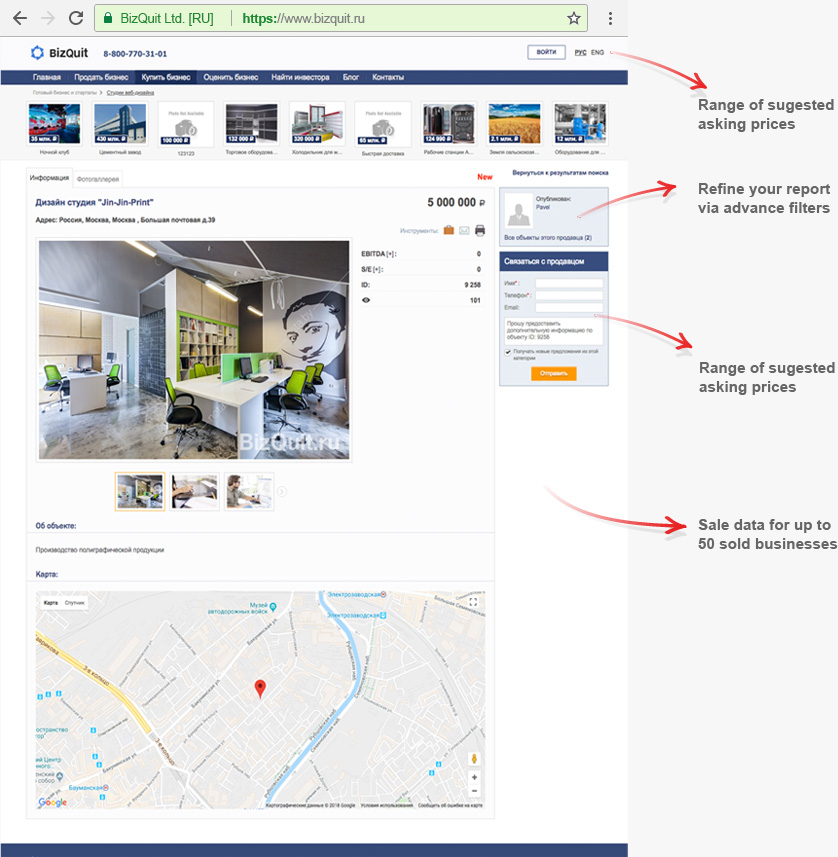The image size is (838, 857).
Task: Click the browser reload button
Action: pos(75,18)
